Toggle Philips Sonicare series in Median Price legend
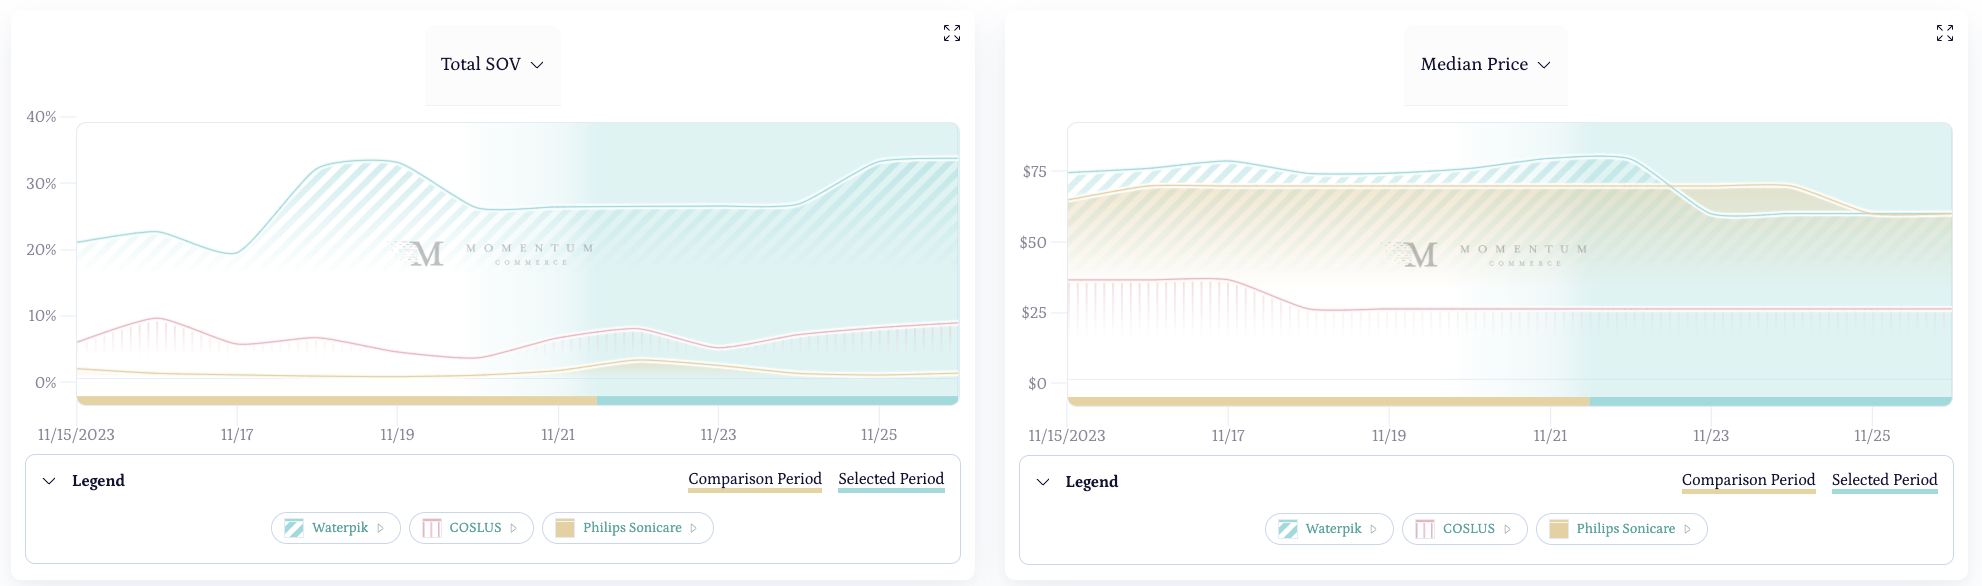 1625,529
